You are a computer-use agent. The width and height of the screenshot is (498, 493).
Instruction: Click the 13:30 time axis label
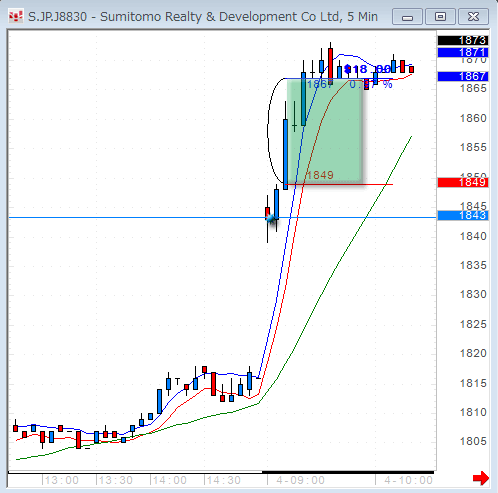[116, 480]
